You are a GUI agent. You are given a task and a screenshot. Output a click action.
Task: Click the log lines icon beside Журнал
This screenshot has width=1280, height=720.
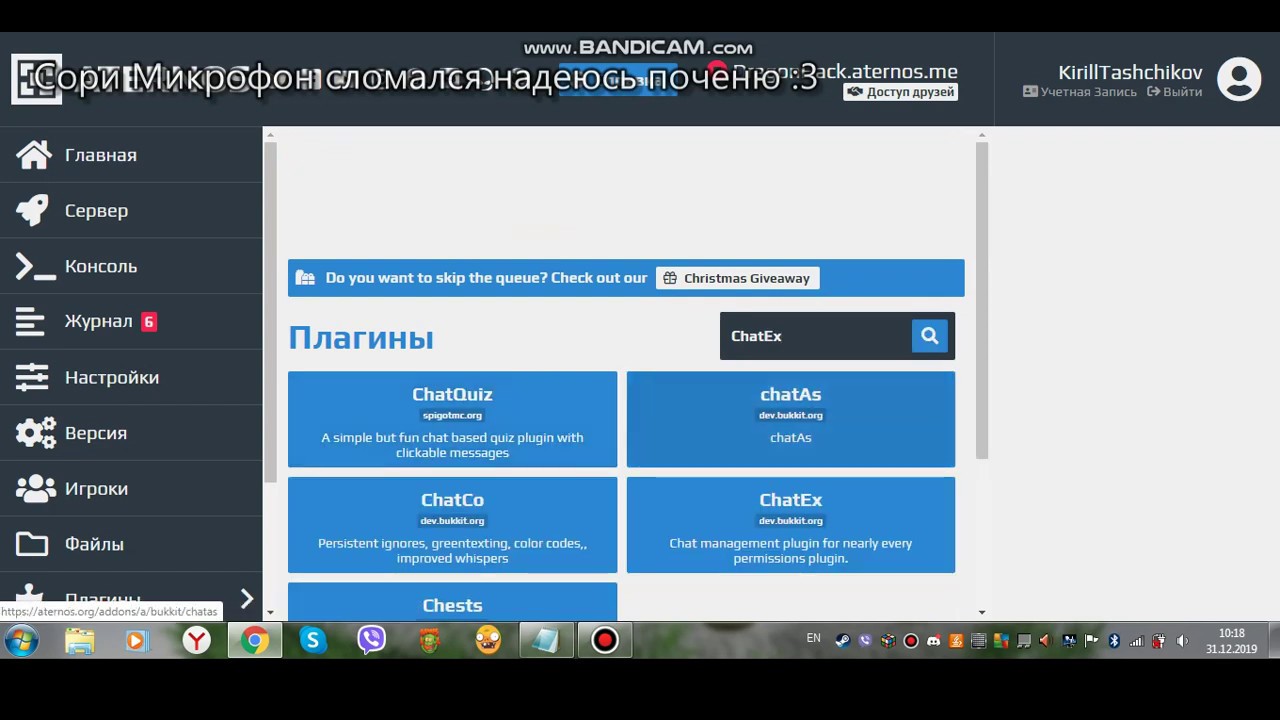click(31, 322)
